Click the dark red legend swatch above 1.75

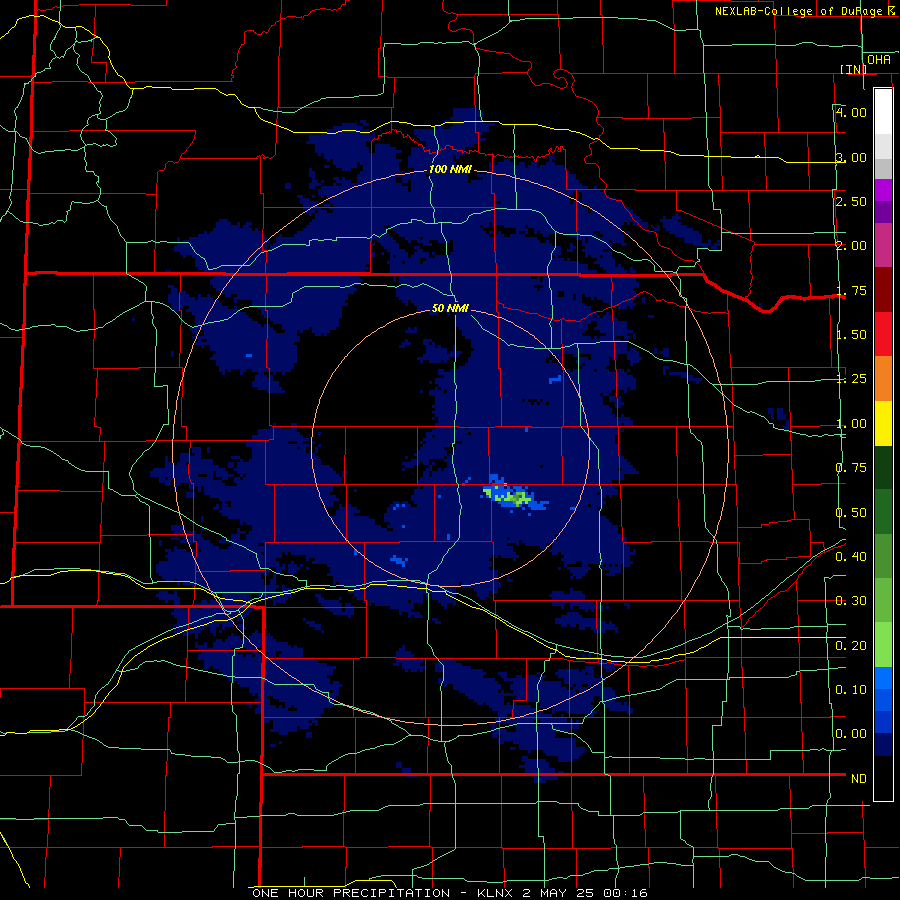(x=883, y=290)
